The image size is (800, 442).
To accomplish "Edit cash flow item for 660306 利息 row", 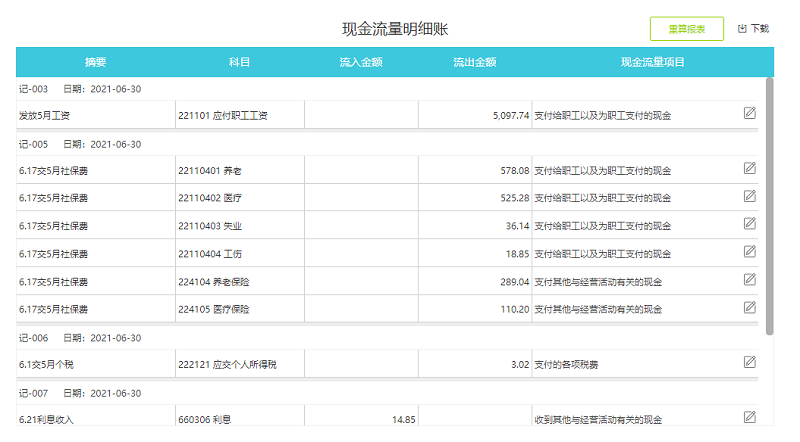I will tap(749, 417).
